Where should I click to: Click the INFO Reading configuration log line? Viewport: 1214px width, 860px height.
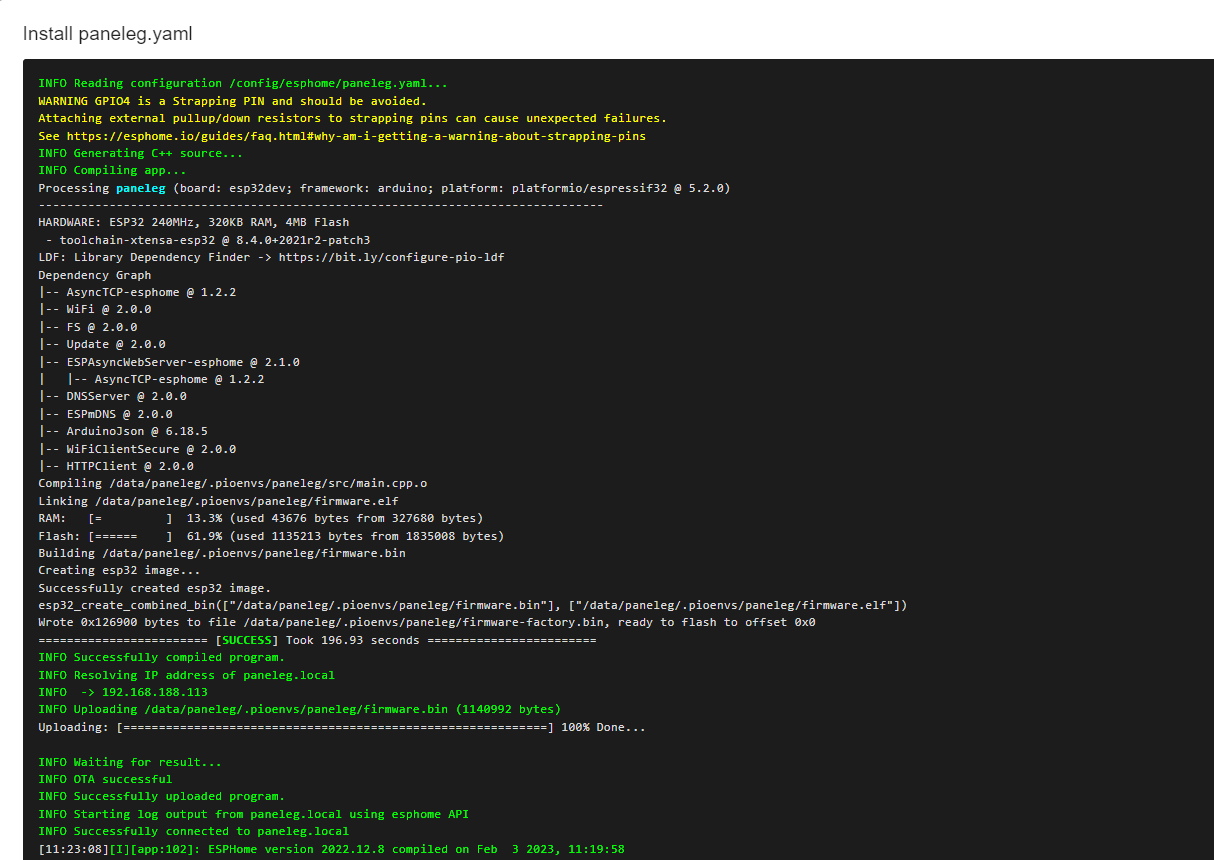[x=243, y=84]
